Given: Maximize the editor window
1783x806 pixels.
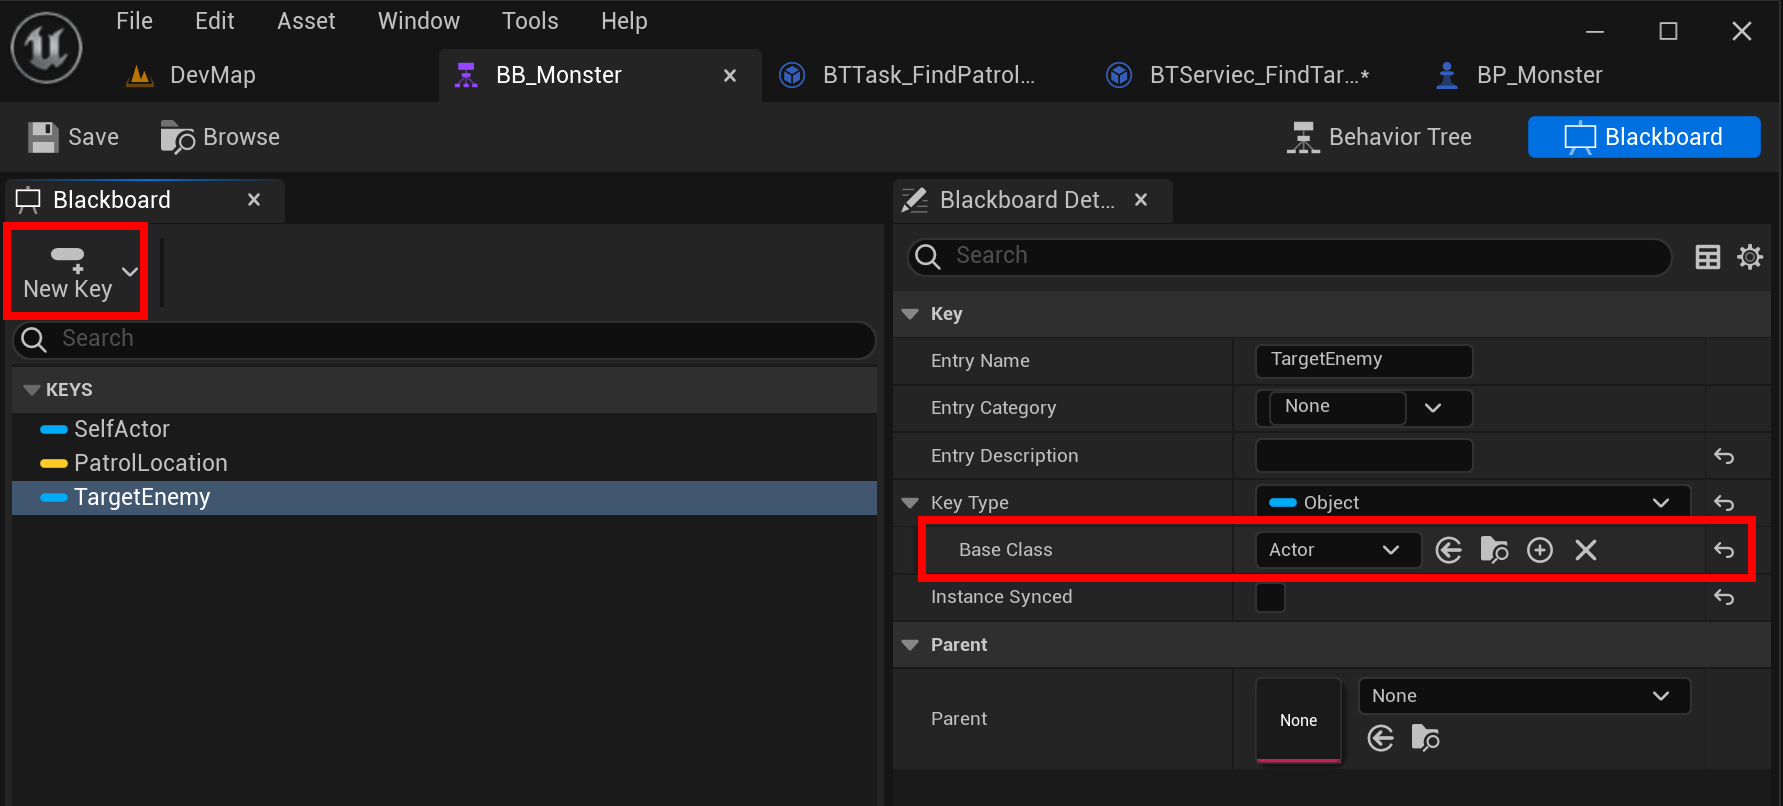Looking at the screenshot, I should [x=1668, y=32].
